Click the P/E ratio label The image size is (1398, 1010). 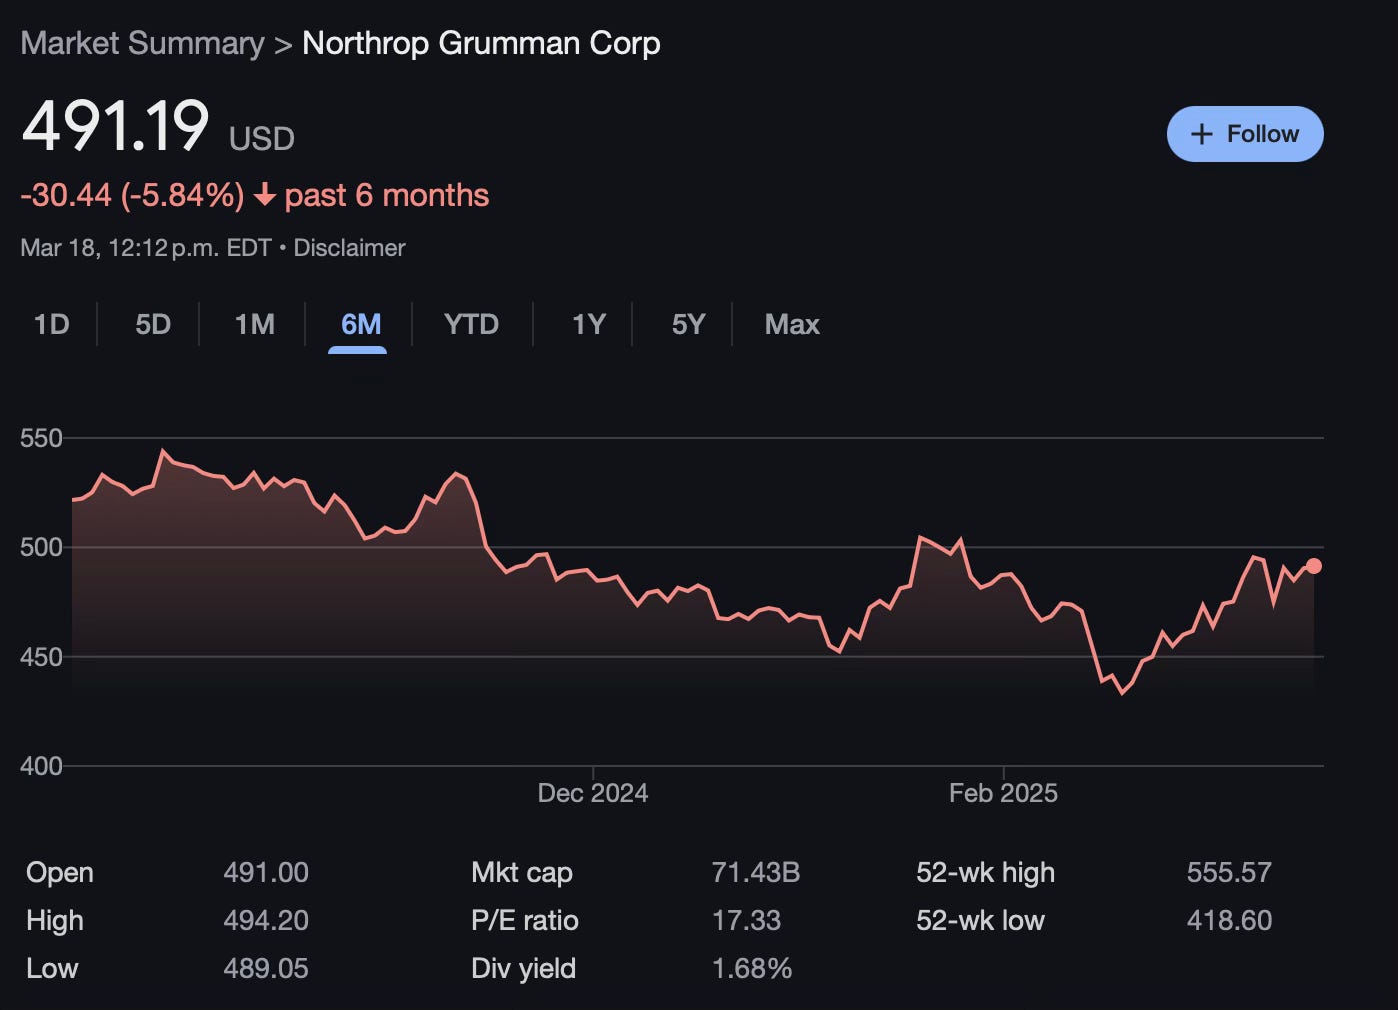524,920
